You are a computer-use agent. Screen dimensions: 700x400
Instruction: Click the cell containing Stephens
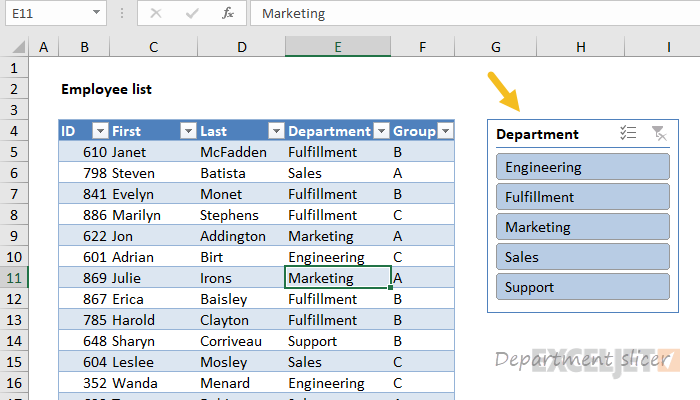pyautogui.click(x=242, y=215)
